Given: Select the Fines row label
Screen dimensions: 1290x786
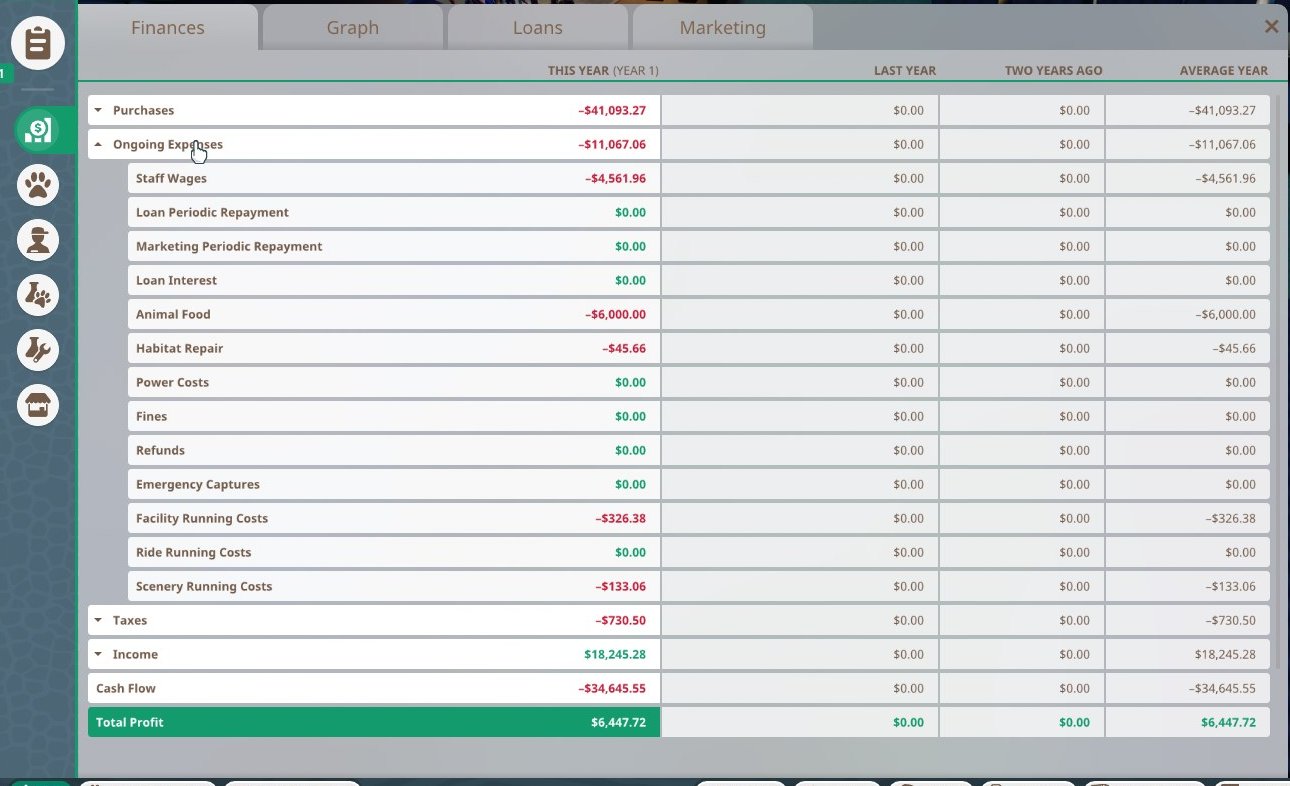Looking at the screenshot, I should (151, 416).
